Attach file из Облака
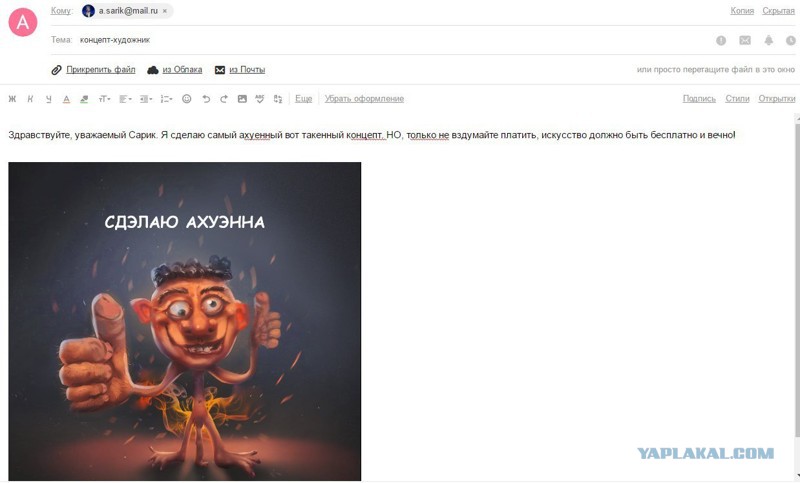Viewport: 800px width, 483px height. point(182,70)
